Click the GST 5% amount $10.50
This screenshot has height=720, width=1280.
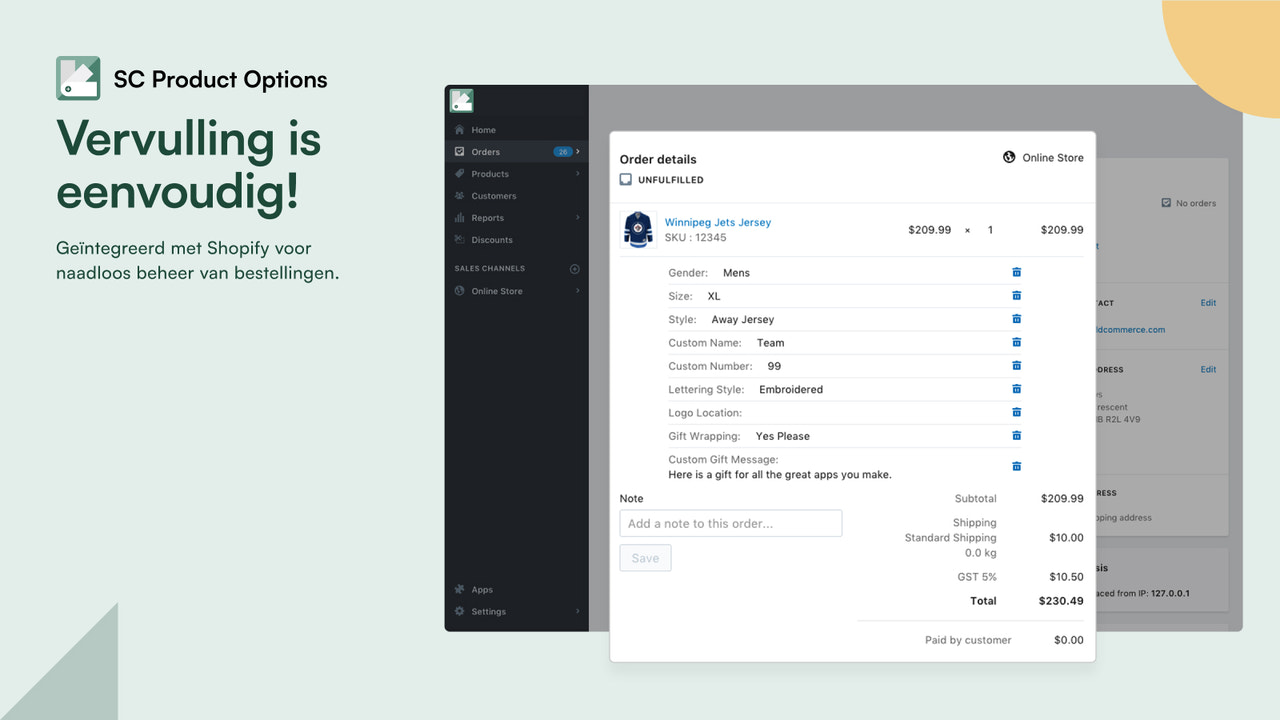pos(1066,577)
